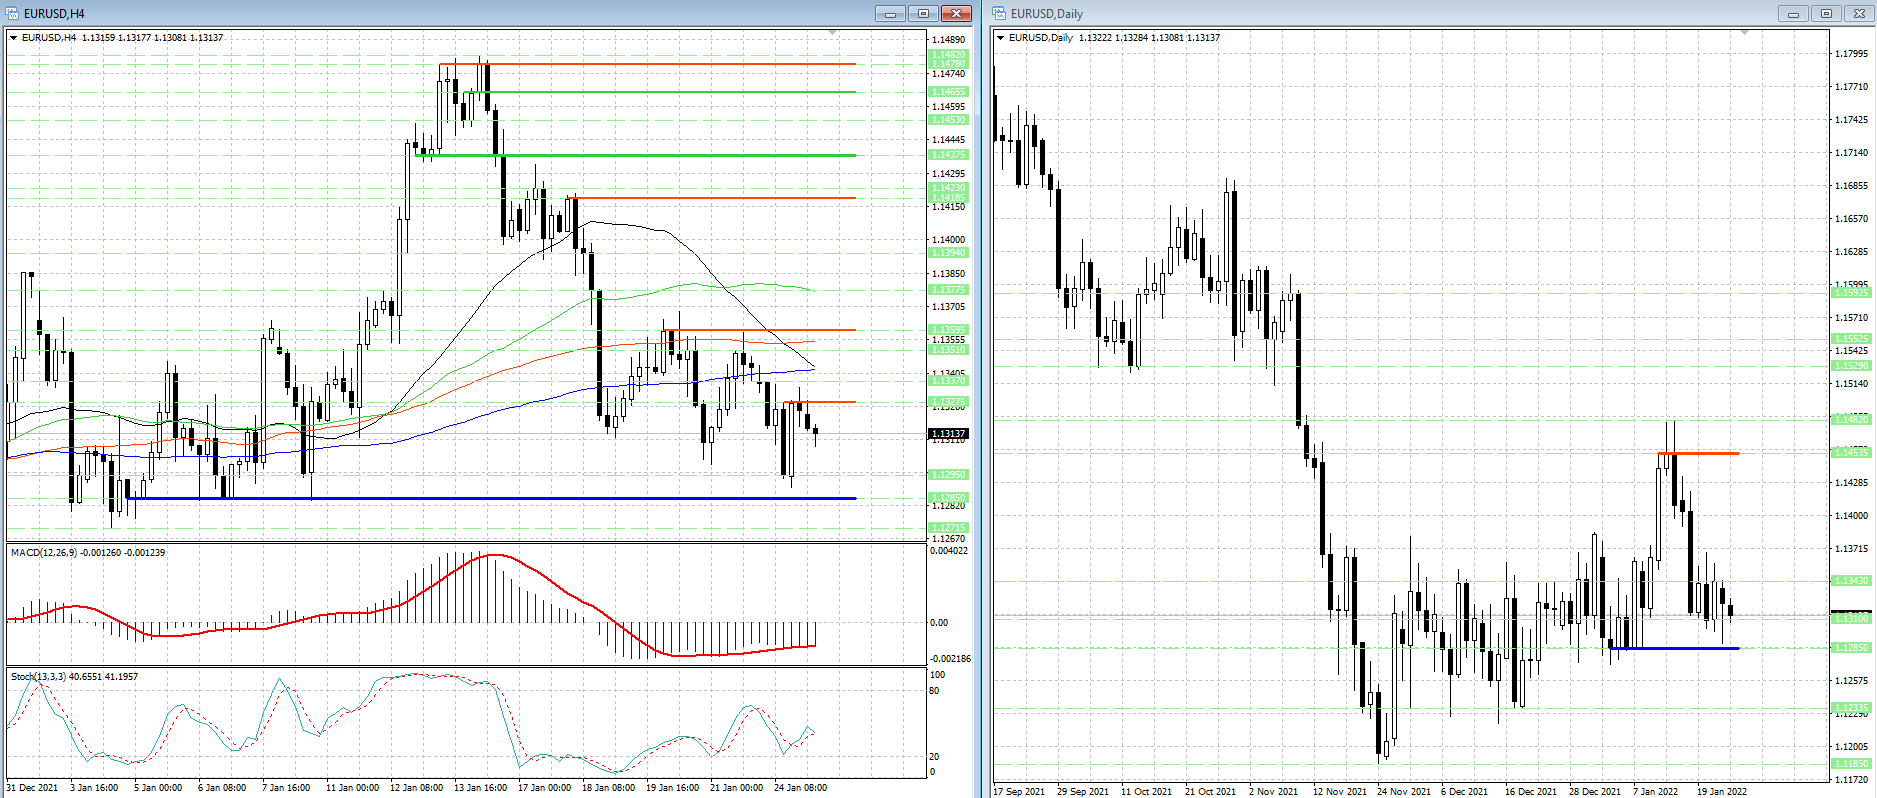Screen dimensions: 1877x798
Task: Close the EURUSD,H4 chart window
Action: click(x=956, y=13)
